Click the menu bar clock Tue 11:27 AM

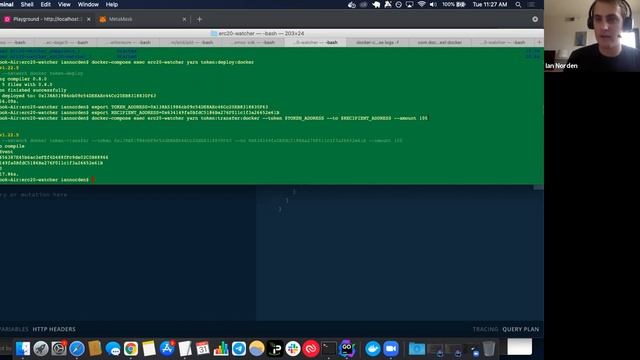pos(490,4)
